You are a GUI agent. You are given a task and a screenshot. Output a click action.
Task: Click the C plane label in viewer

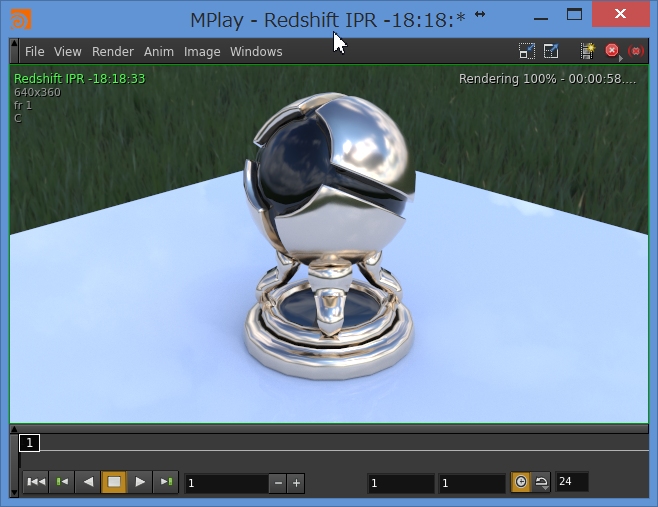tap(18, 118)
